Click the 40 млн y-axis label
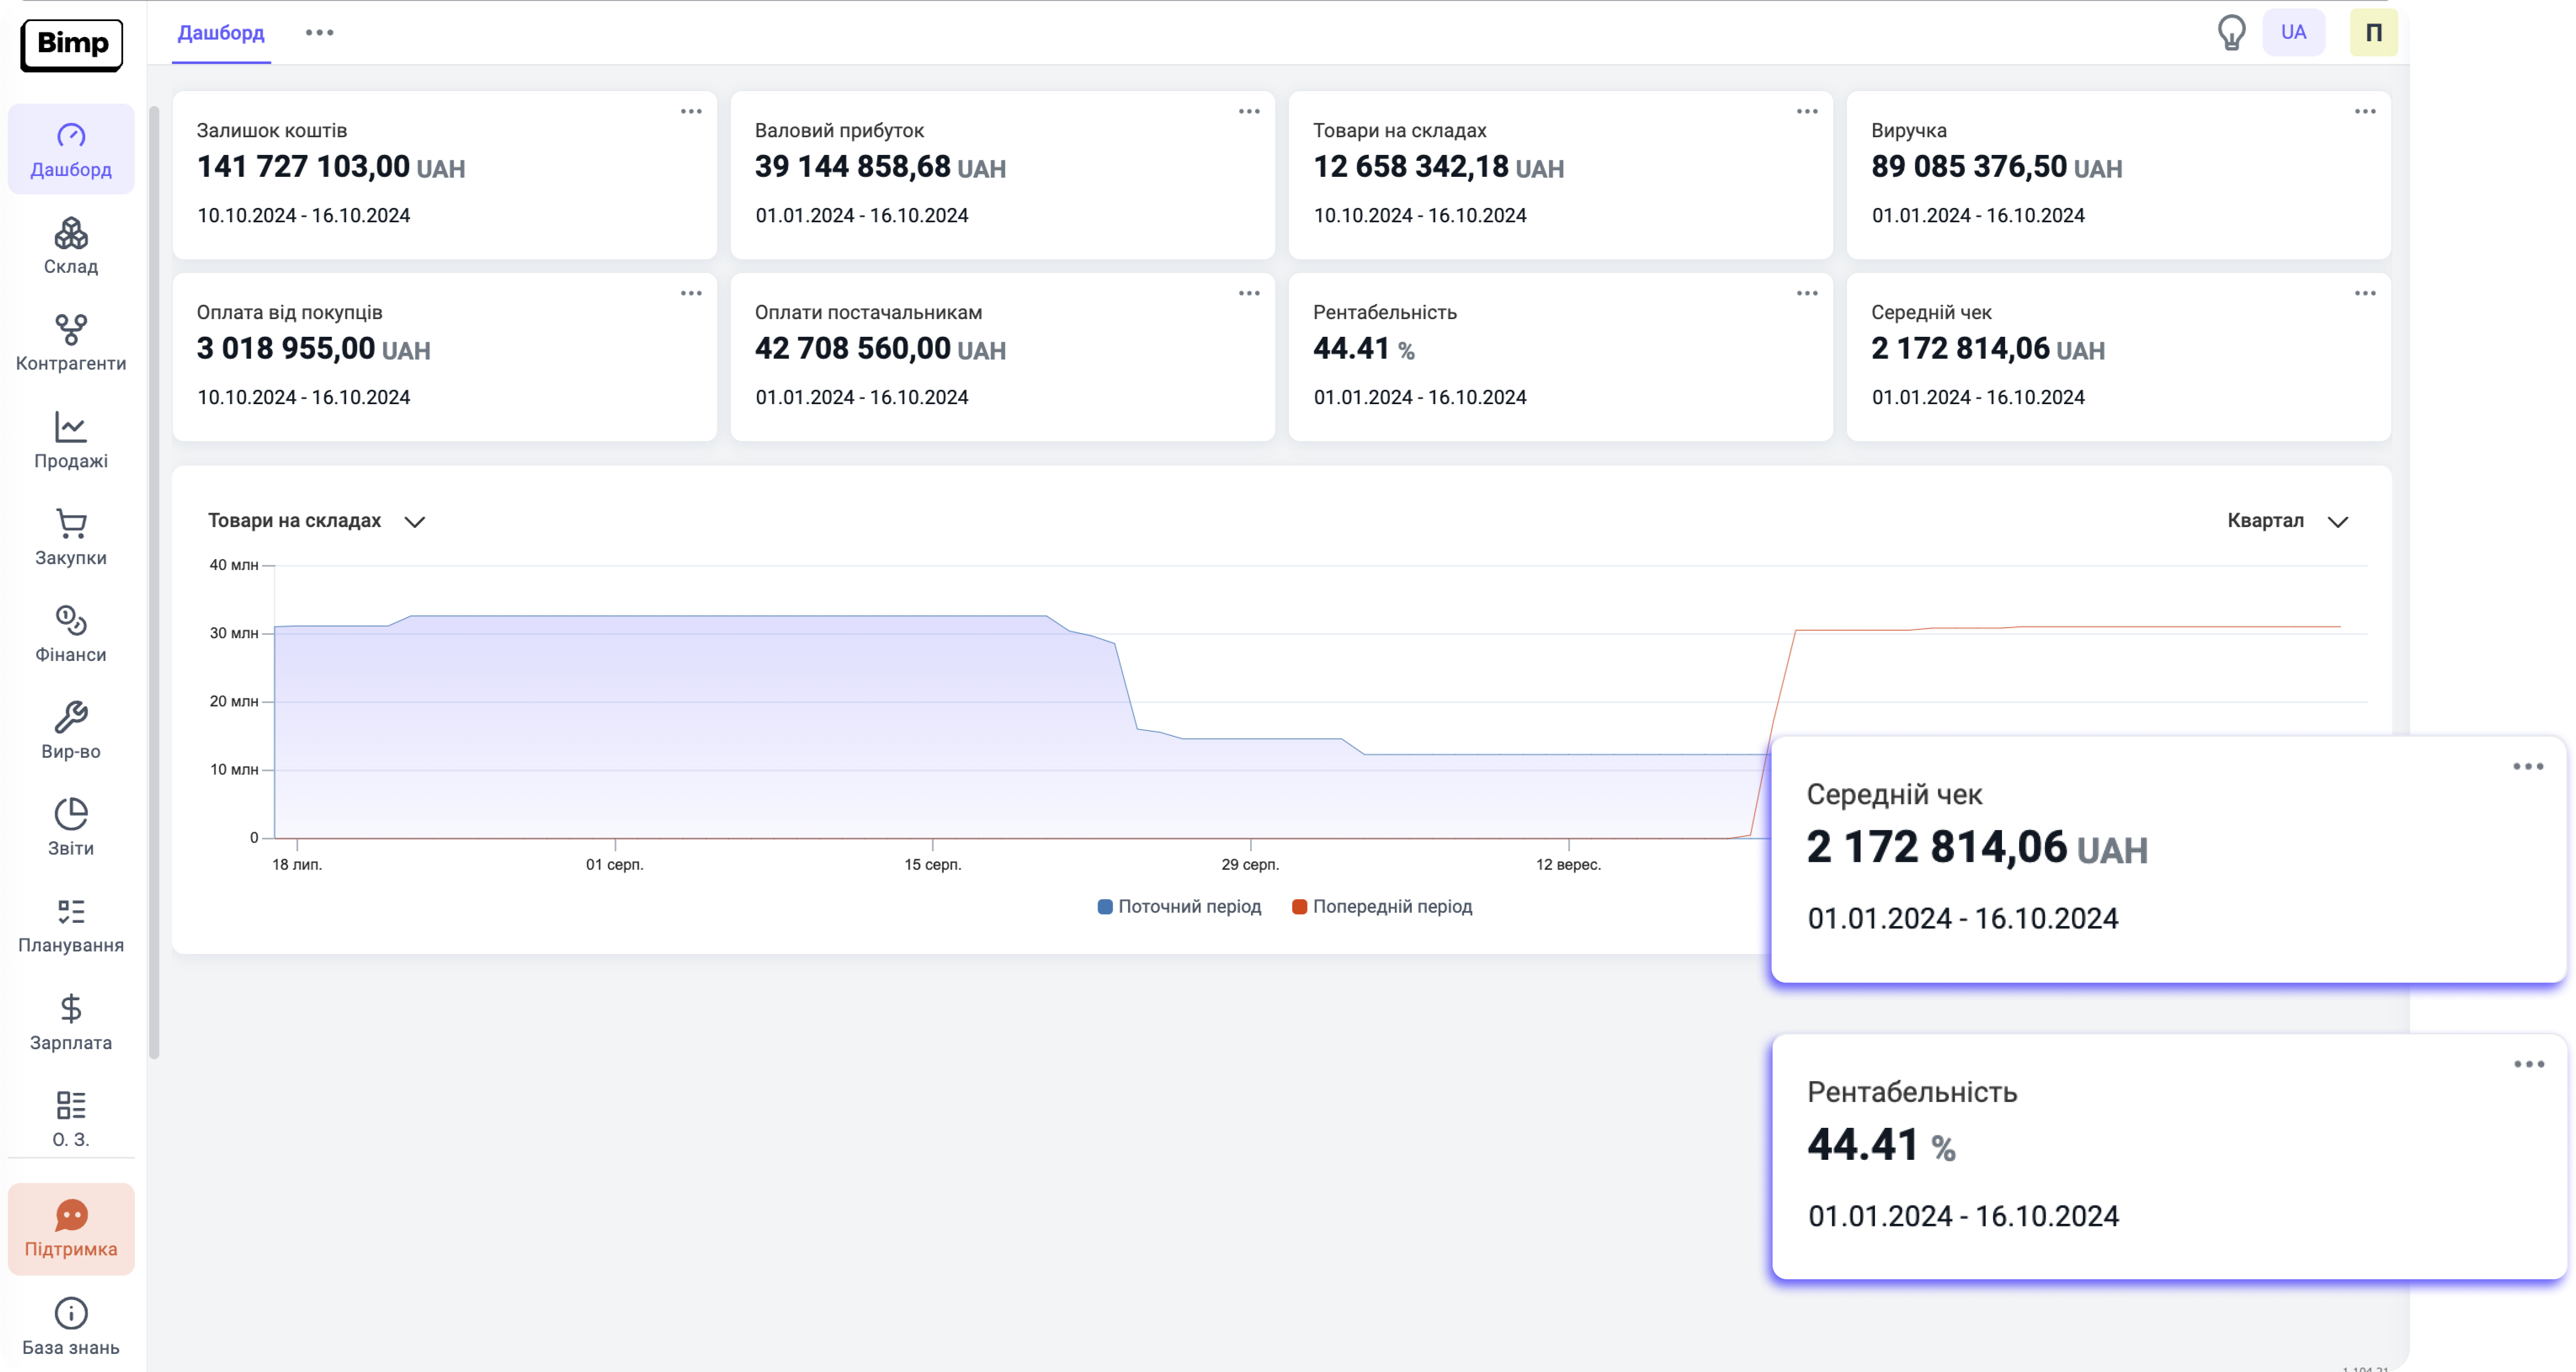This screenshot has height=1372, width=2576. 234,565
